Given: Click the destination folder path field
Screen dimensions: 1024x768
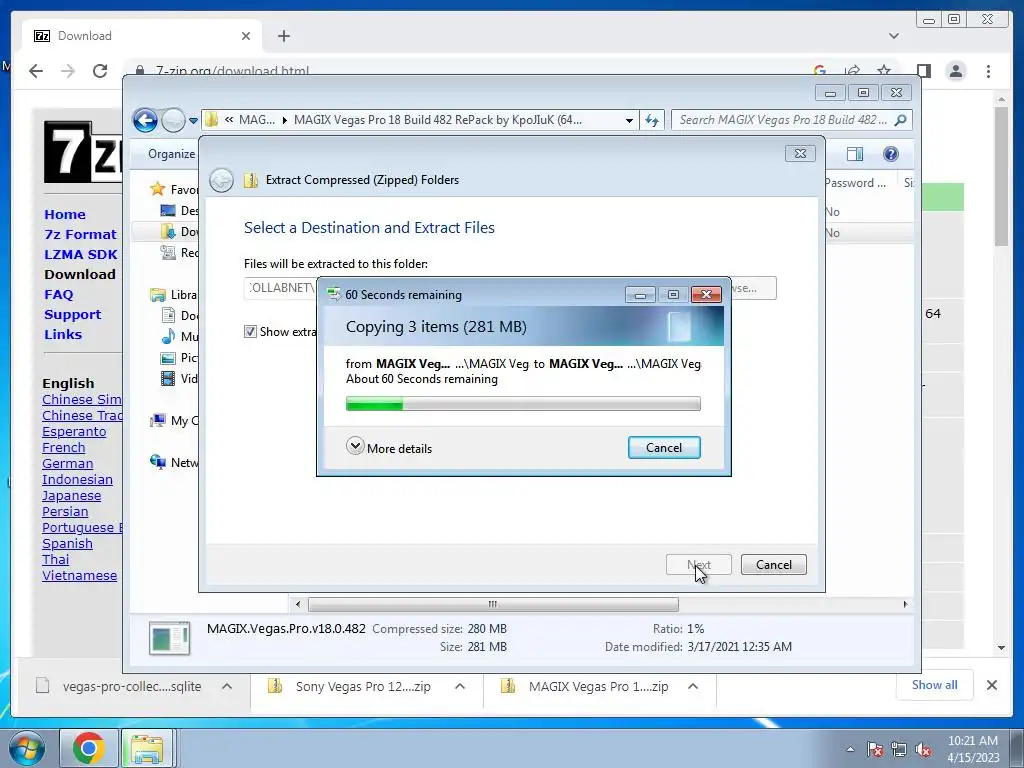Looking at the screenshot, I should tap(280, 288).
